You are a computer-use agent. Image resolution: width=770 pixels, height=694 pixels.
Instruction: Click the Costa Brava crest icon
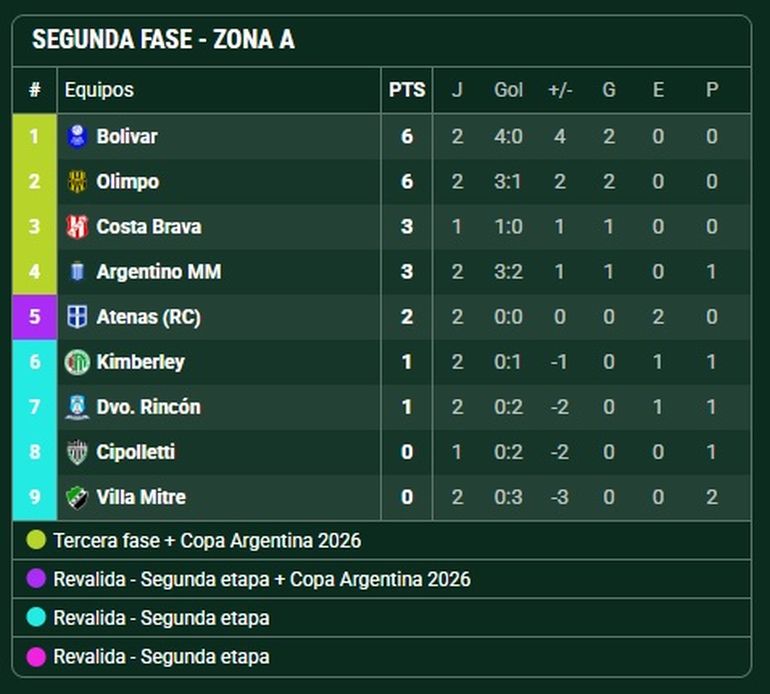77,227
